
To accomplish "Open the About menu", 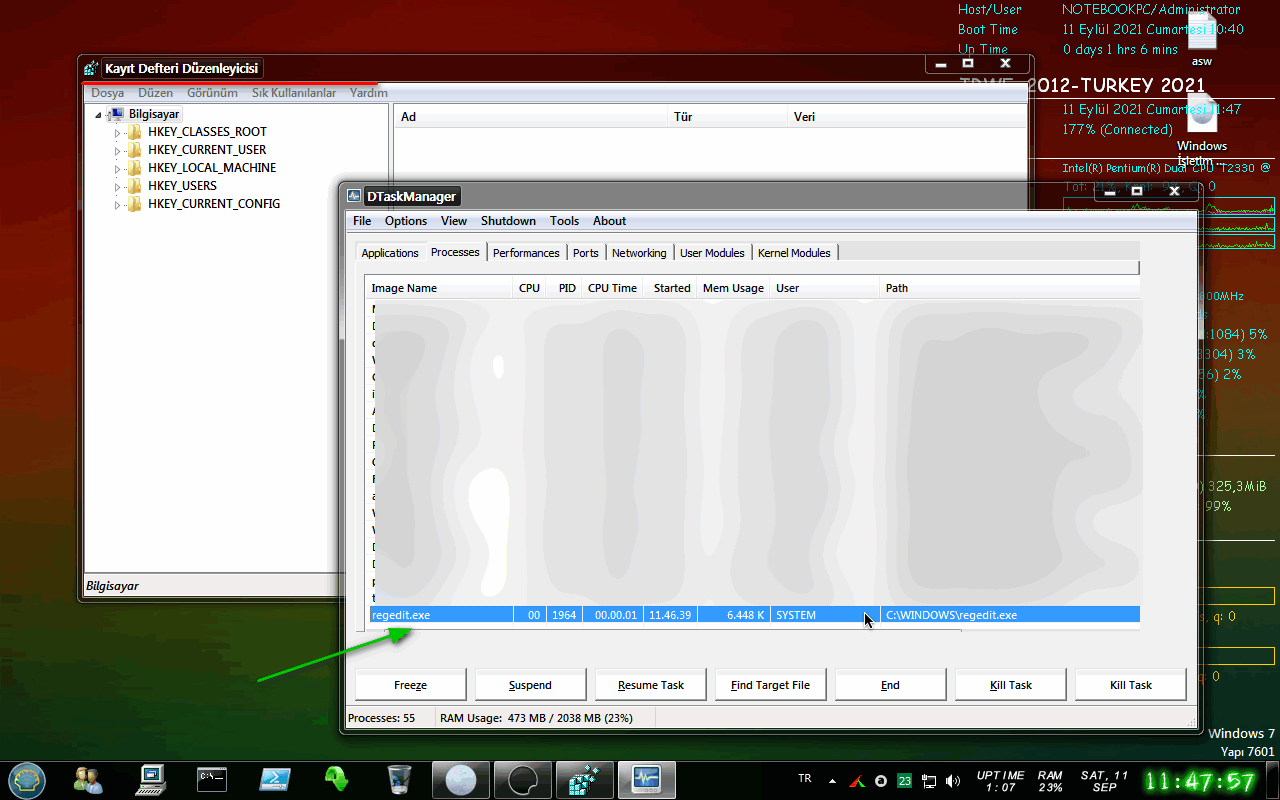I will [609, 221].
